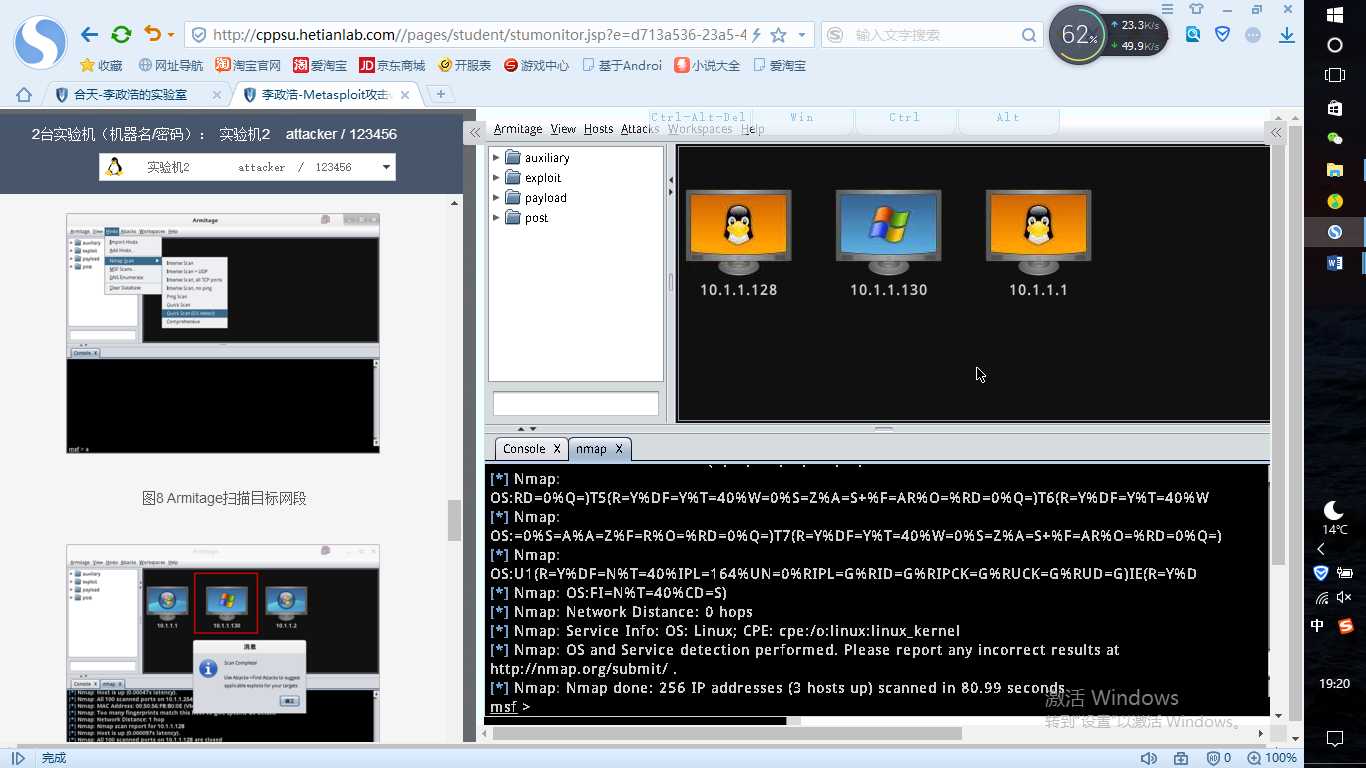
Task: Expand the exploit module folder
Action: pos(496,178)
